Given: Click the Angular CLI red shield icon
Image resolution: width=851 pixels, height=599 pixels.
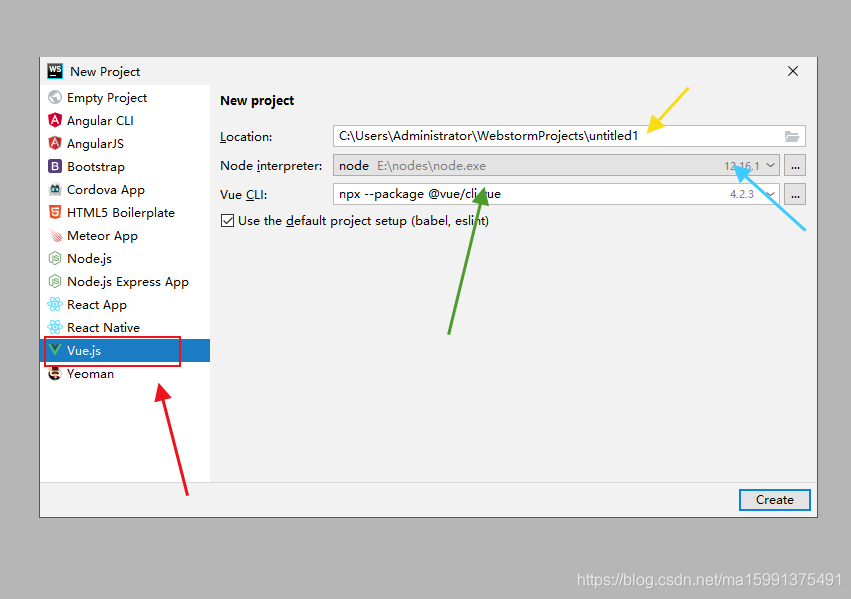Looking at the screenshot, I should pos(55,120).
